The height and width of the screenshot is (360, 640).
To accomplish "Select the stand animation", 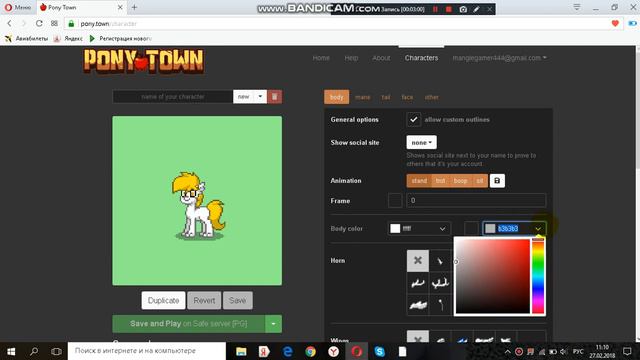I will (419, 180).
